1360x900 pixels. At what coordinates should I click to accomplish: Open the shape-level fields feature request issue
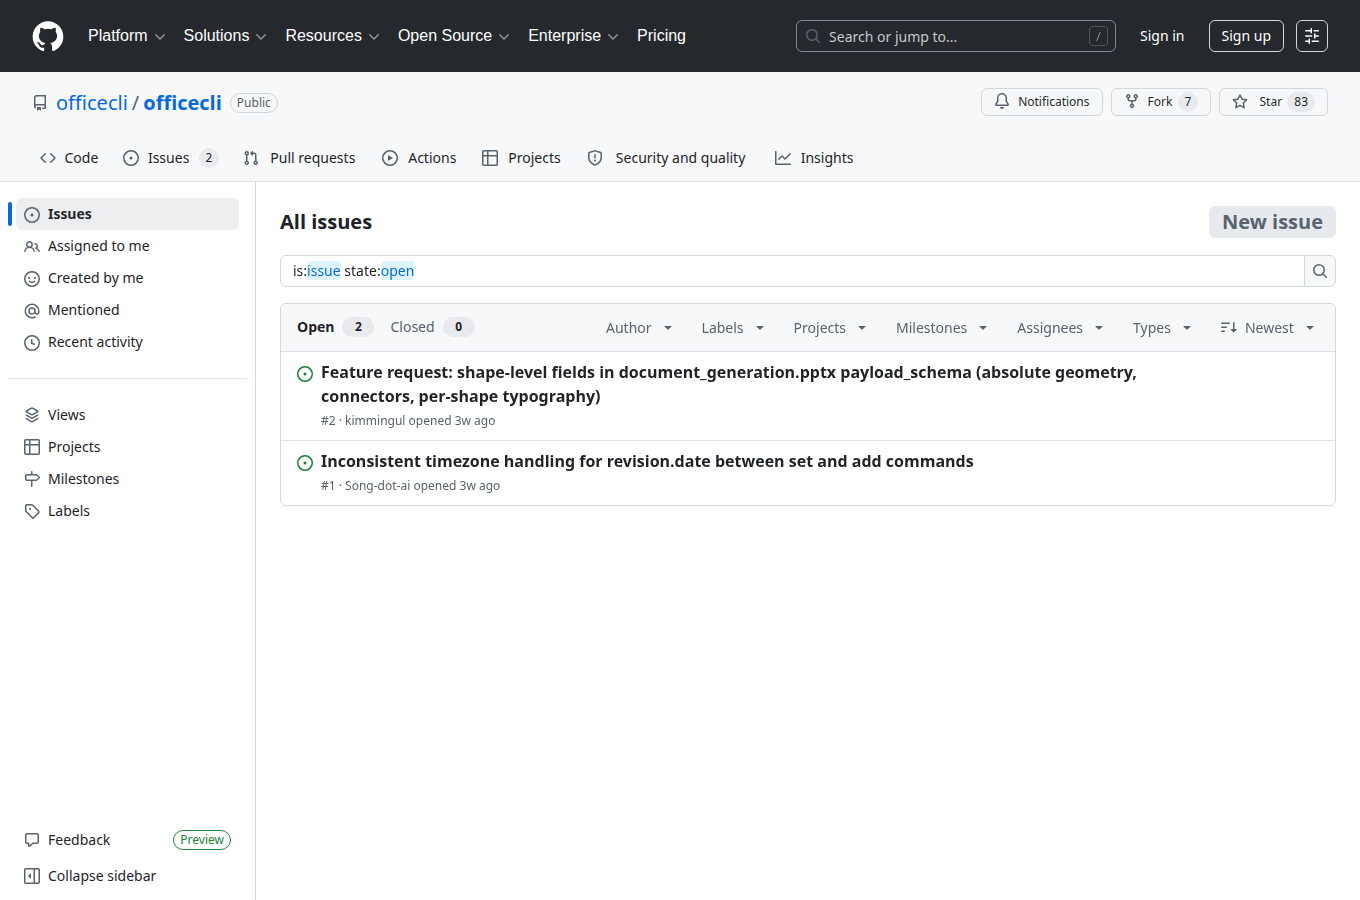[x=728, y=384]
